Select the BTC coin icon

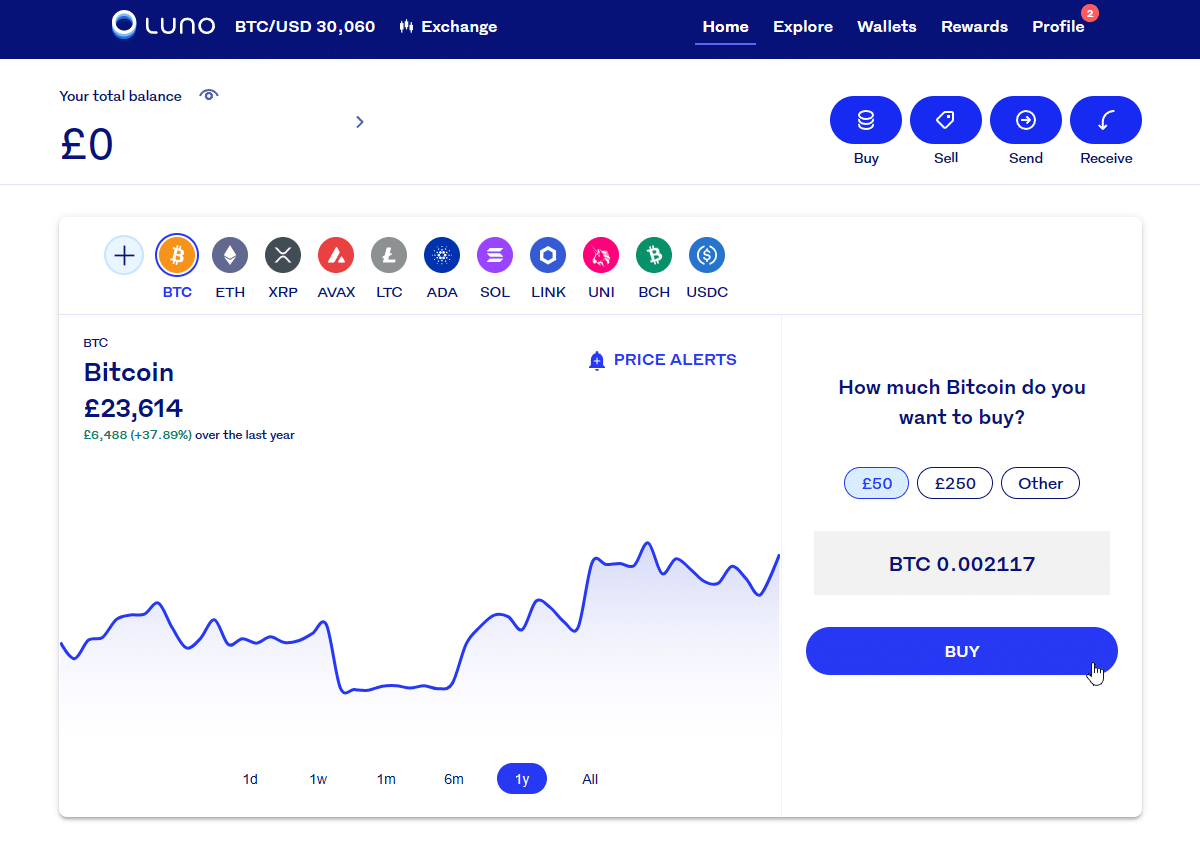click(177, 255)
